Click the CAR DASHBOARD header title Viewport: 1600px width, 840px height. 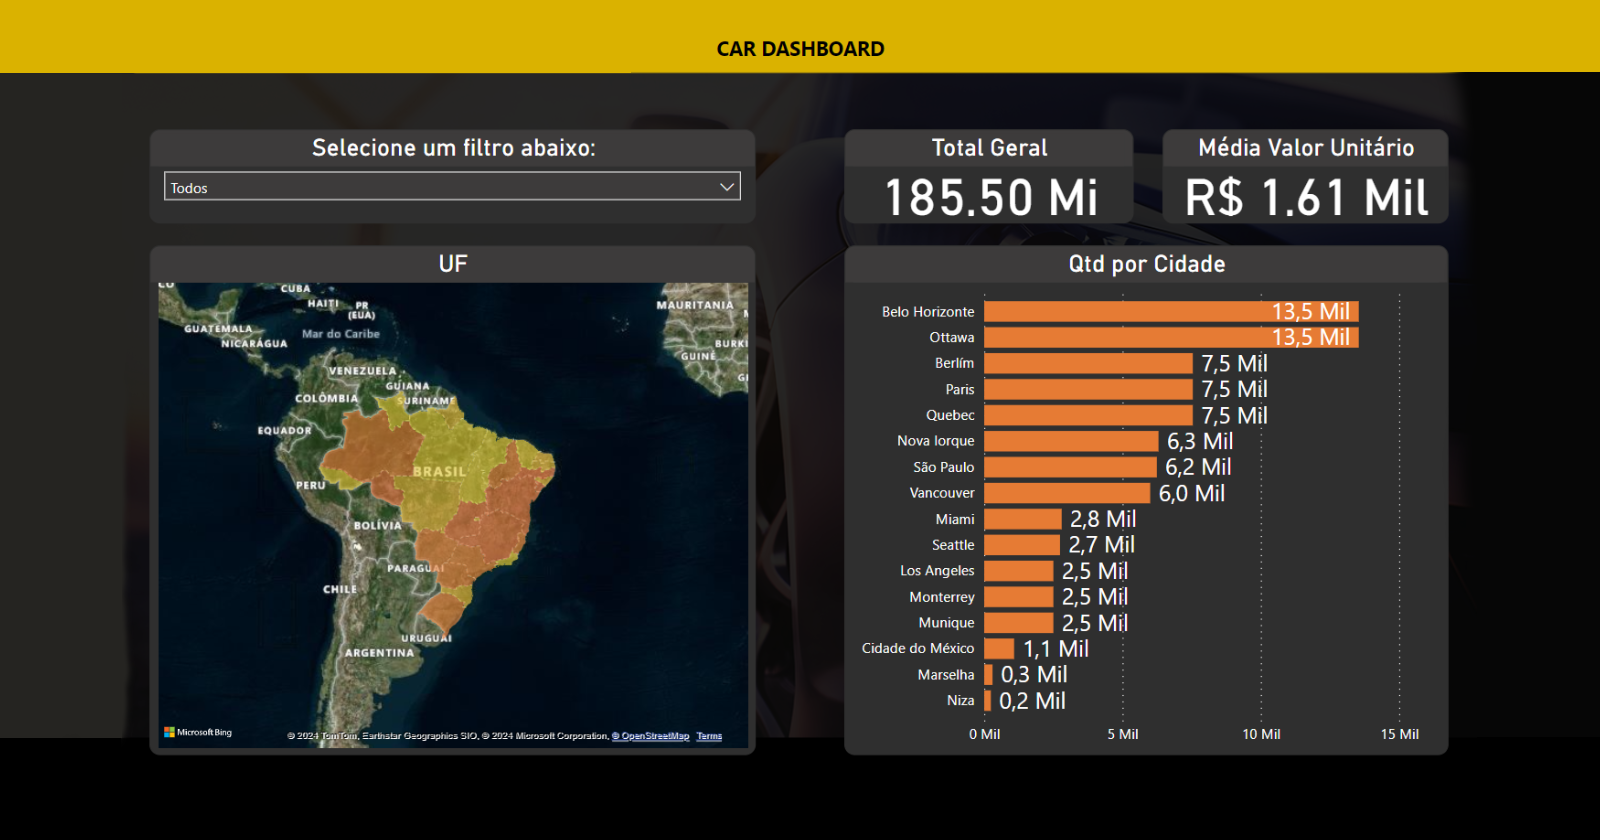pos(800,49)
